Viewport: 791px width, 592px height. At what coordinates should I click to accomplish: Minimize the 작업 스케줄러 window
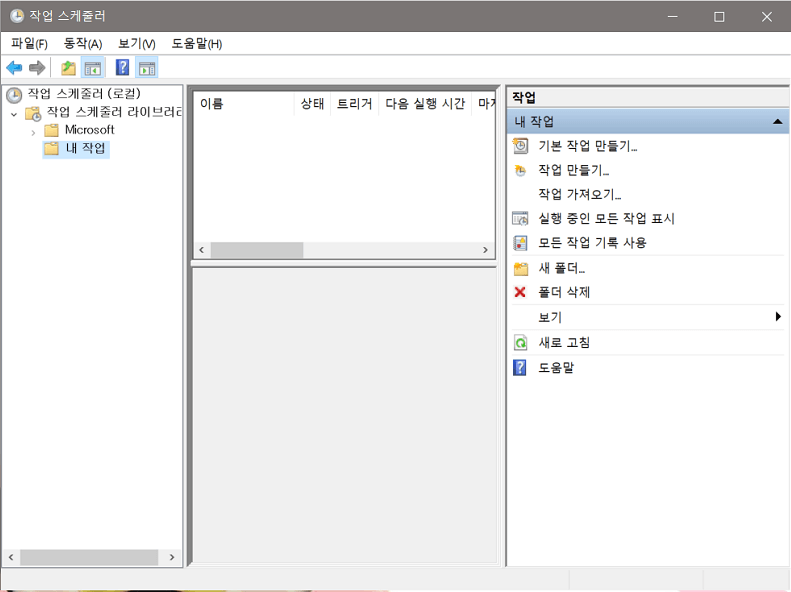pyautogui.click(x=672, y=17)
